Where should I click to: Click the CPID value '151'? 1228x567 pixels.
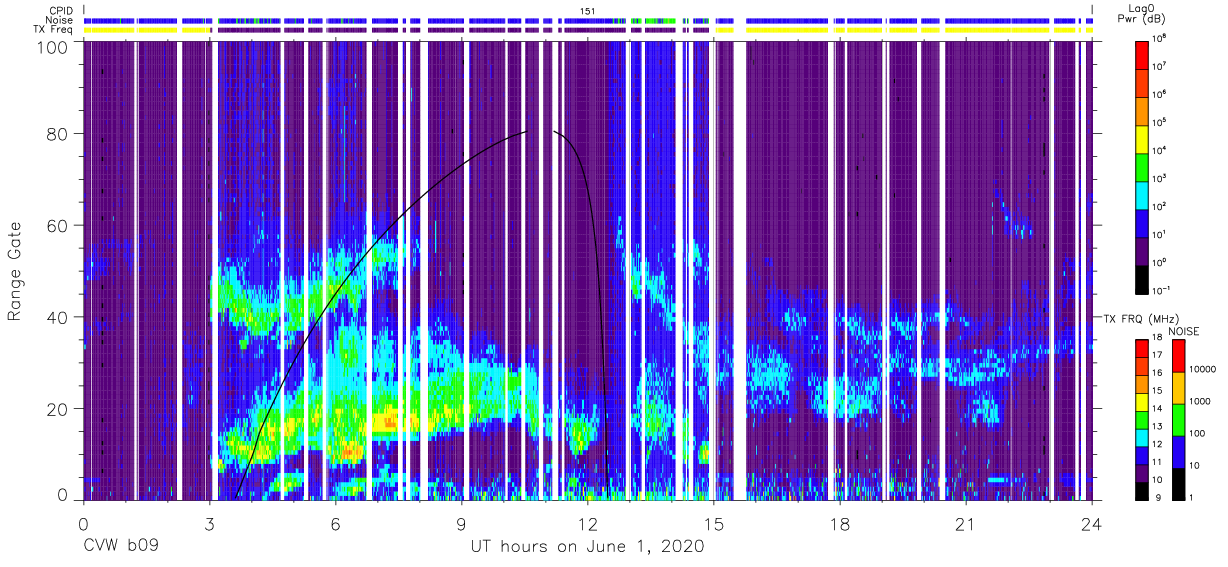587,11
